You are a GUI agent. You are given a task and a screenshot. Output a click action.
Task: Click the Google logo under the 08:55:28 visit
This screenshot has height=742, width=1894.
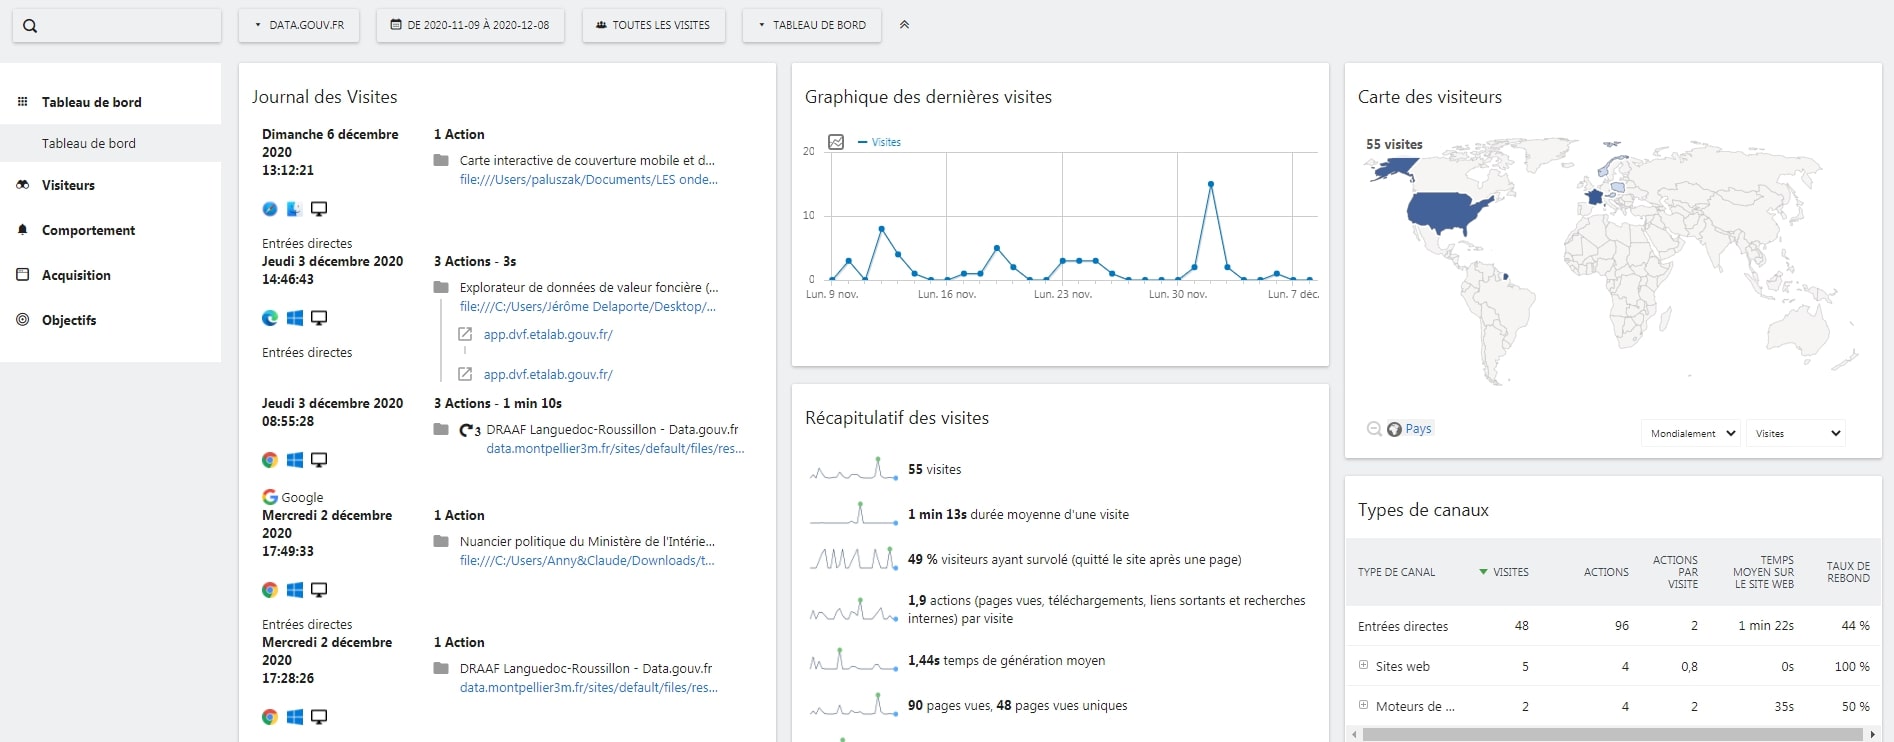point(270,497)
